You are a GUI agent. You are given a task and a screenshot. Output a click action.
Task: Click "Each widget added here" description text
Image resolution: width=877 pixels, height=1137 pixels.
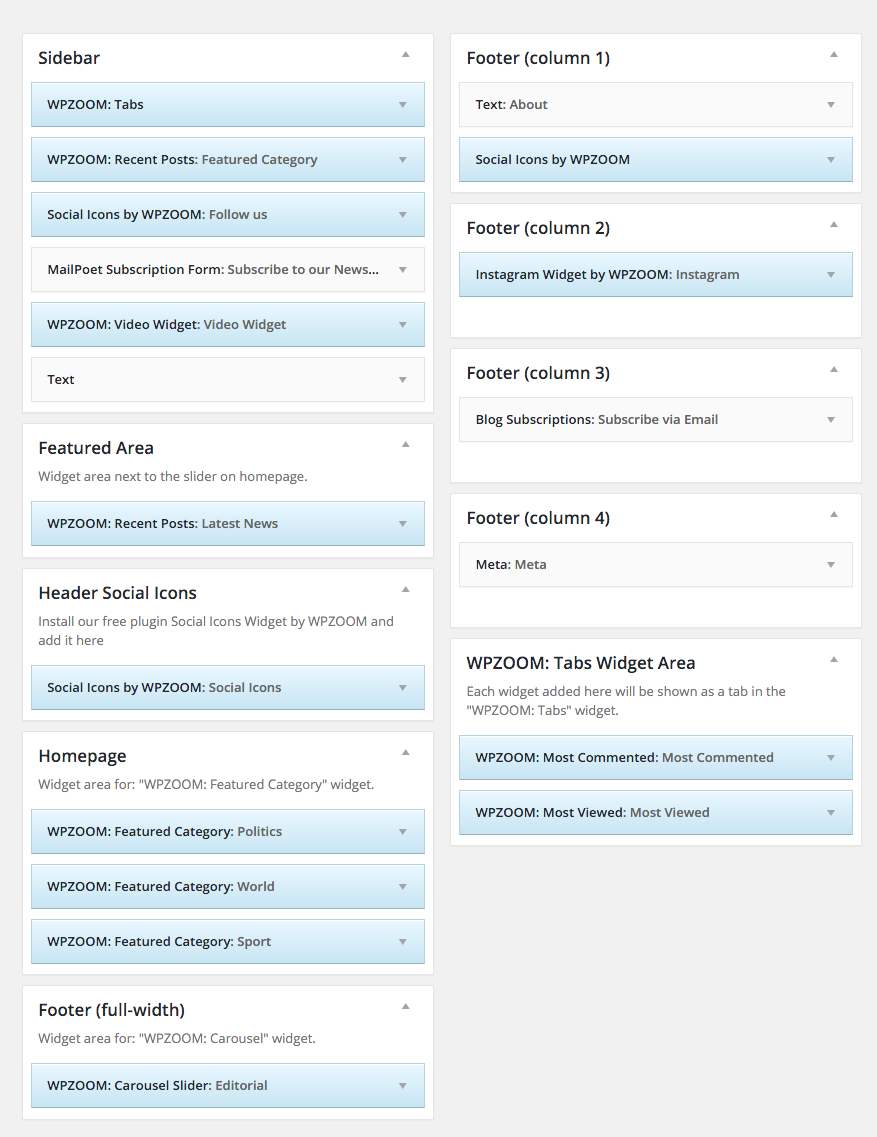[626, 701]
